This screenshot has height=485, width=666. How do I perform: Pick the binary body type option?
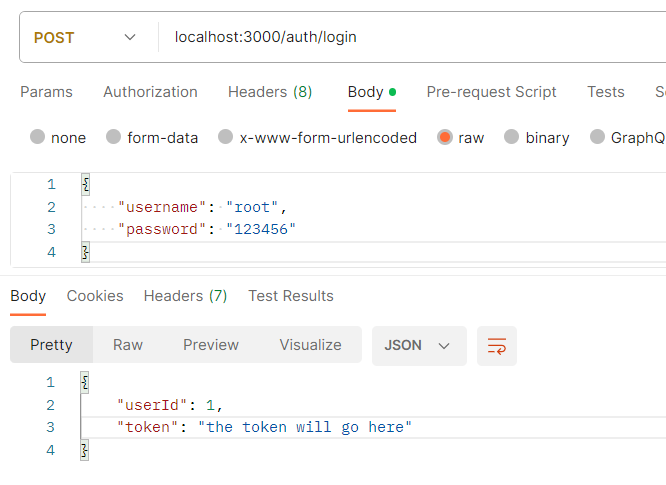point(512,138)
